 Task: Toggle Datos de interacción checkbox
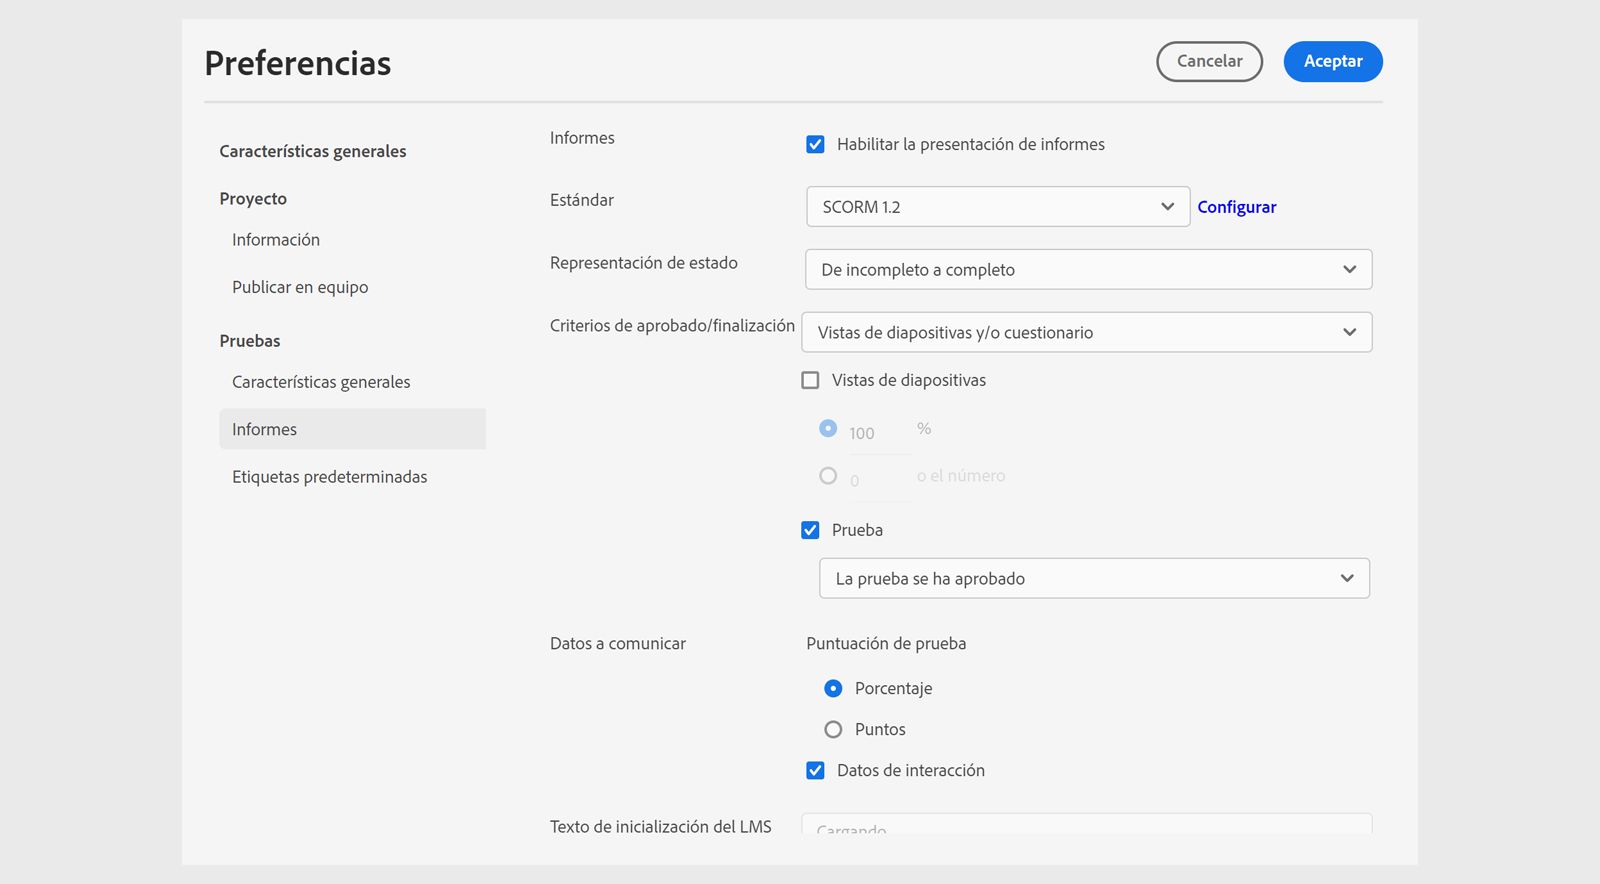(816, 771)
